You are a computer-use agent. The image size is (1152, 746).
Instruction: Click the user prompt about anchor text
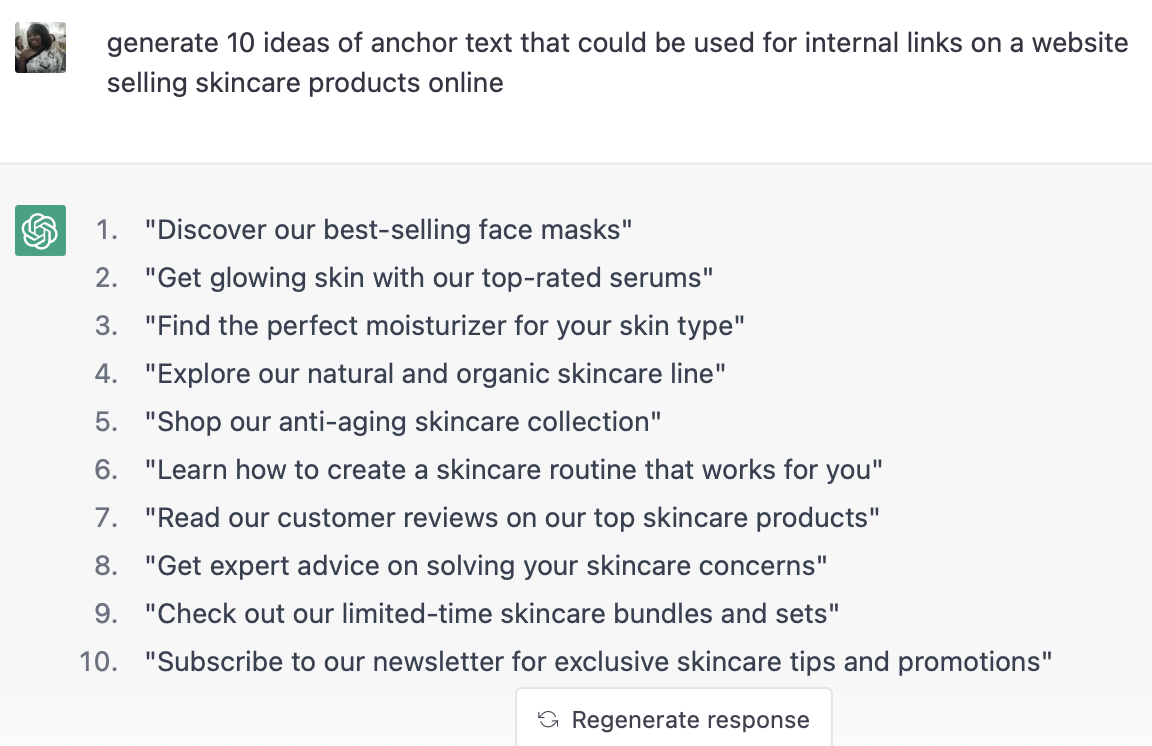617,63
